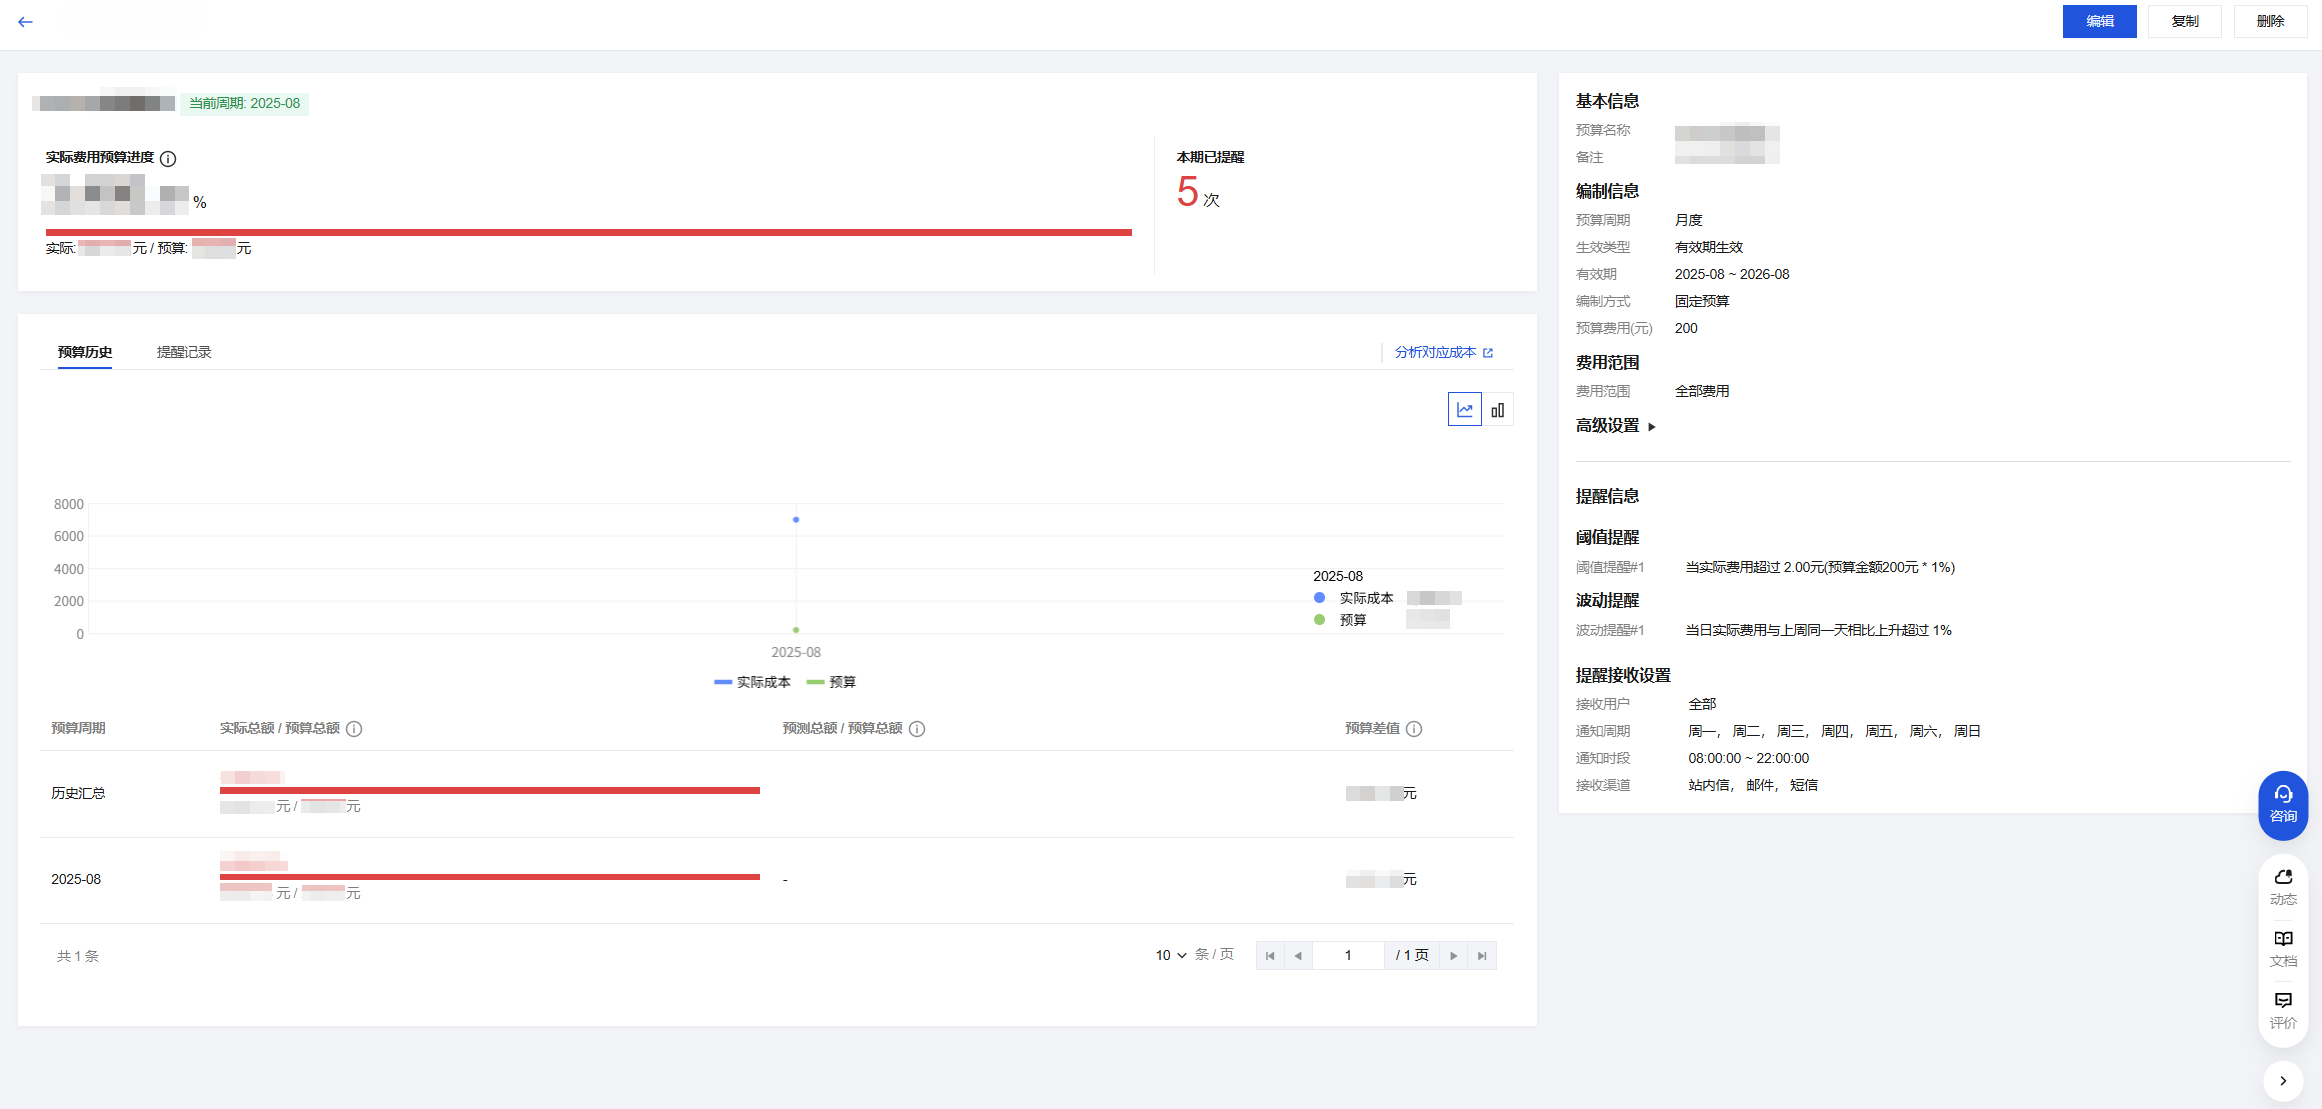Switch to the 提醒记录 tab
The width and height of the screenshot is (2322, 1109).
[184, 352]
